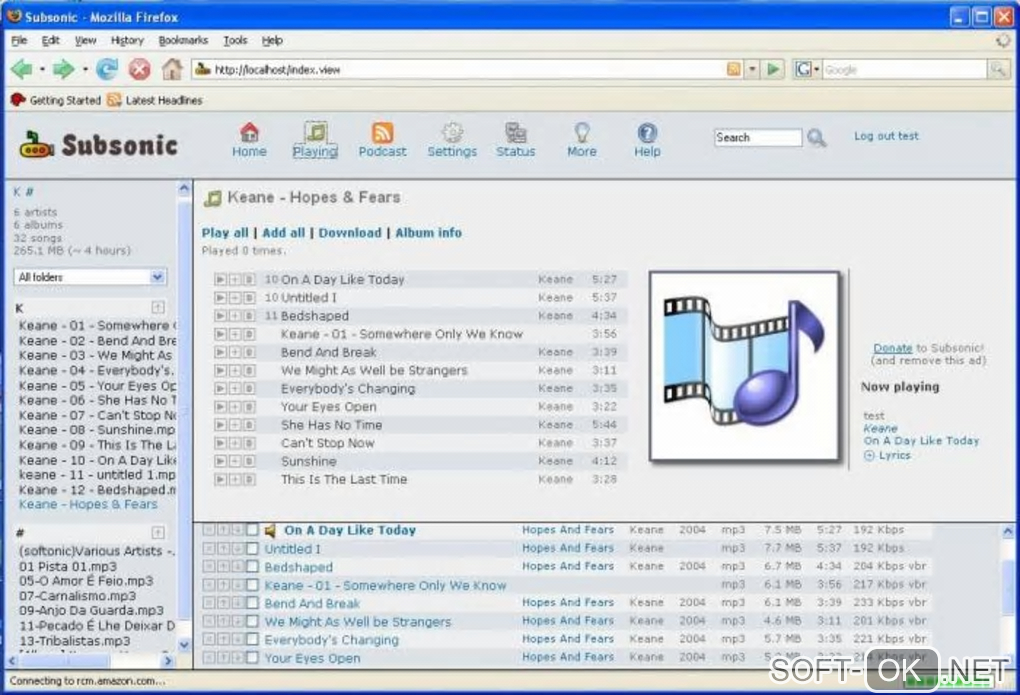
Task: Open the Edit menu
Action: [x=50, y=40]
